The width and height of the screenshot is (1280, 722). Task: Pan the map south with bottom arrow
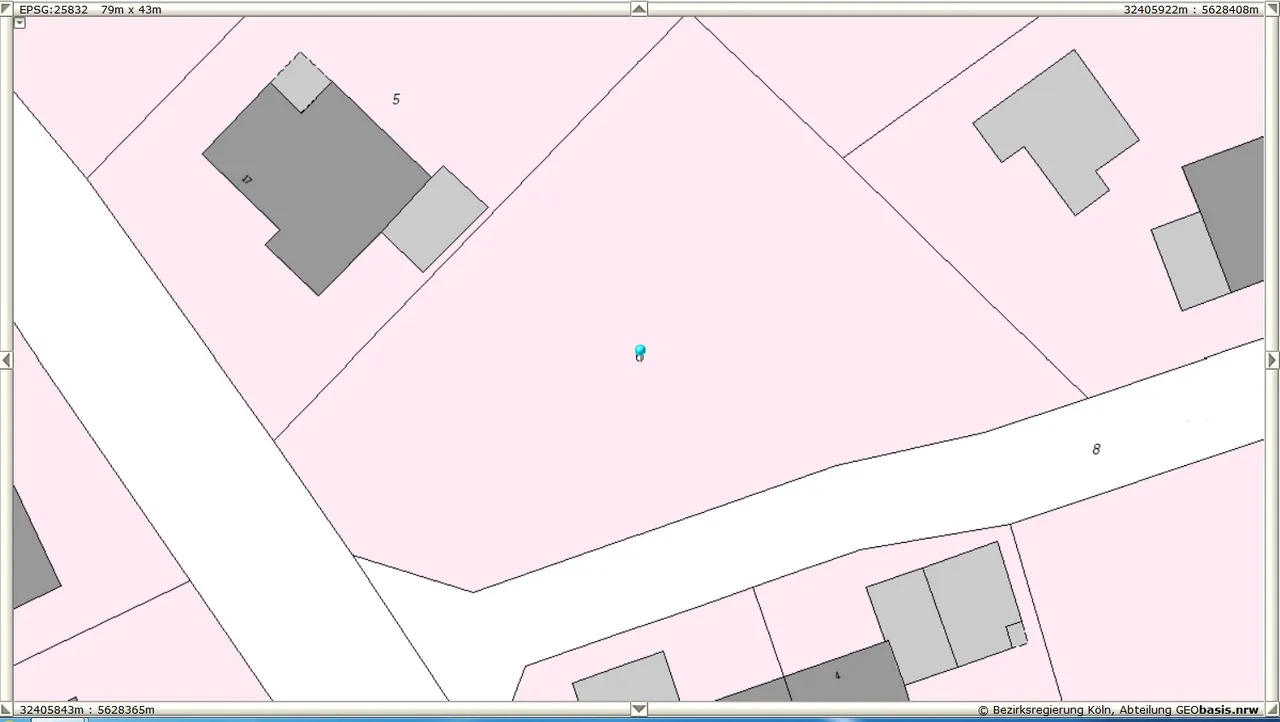(x=639, y=709)
